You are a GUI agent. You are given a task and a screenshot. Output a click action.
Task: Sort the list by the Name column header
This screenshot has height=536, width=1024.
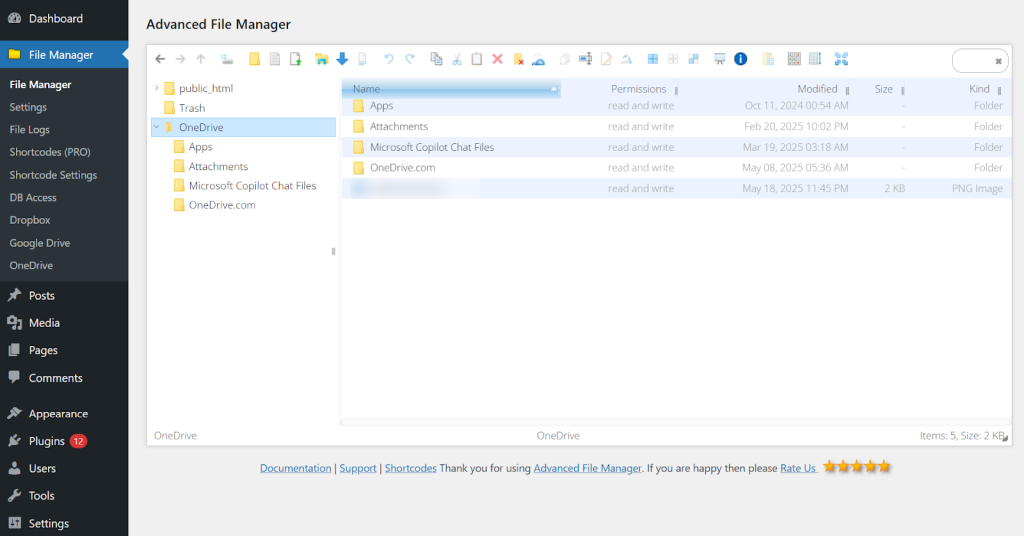coord(451,89)
